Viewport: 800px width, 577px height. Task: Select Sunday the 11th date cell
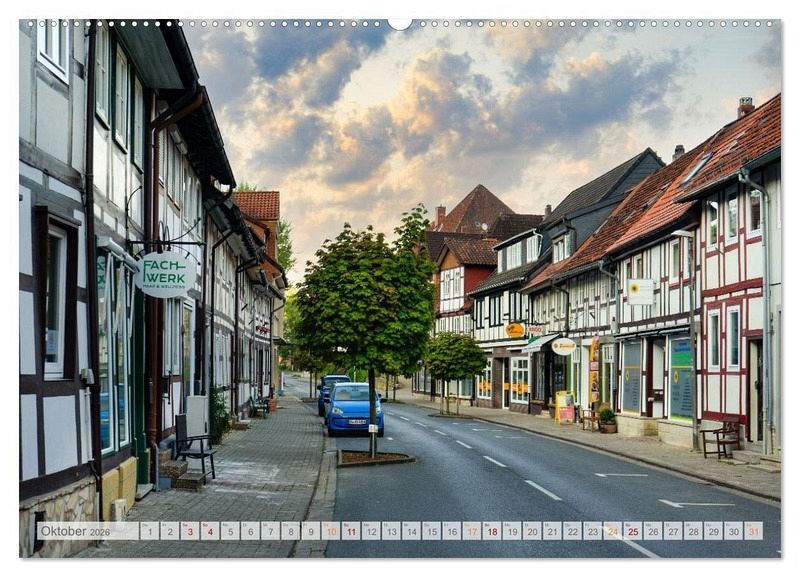350,531
